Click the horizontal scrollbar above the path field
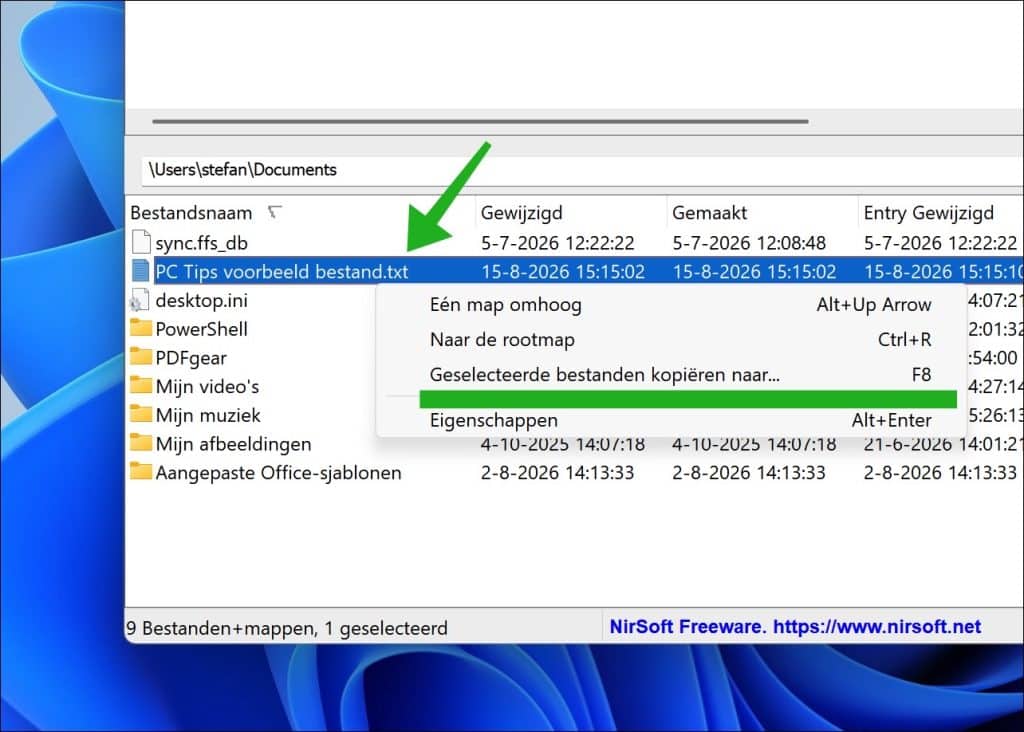The height and width of the screenshot is (732, 1024). 480,121
